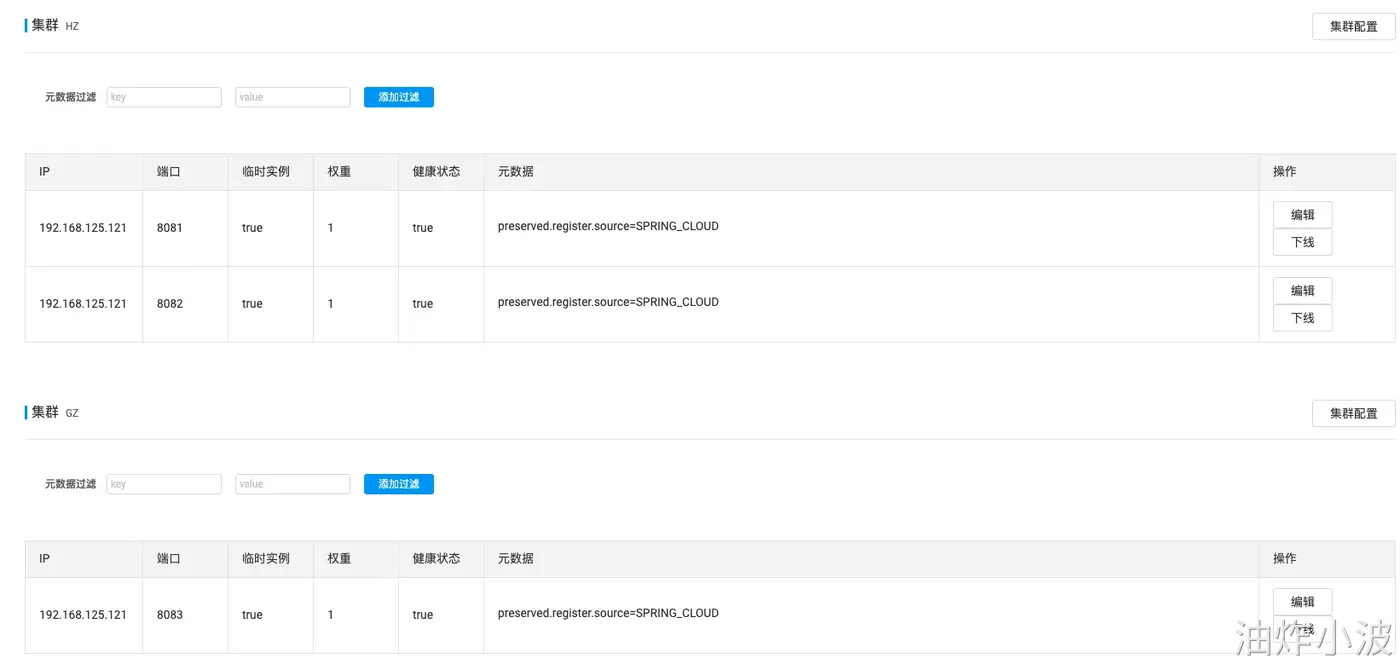
Task: Focus the GZ cluster metadata key field
Action: tap(164, 484)
